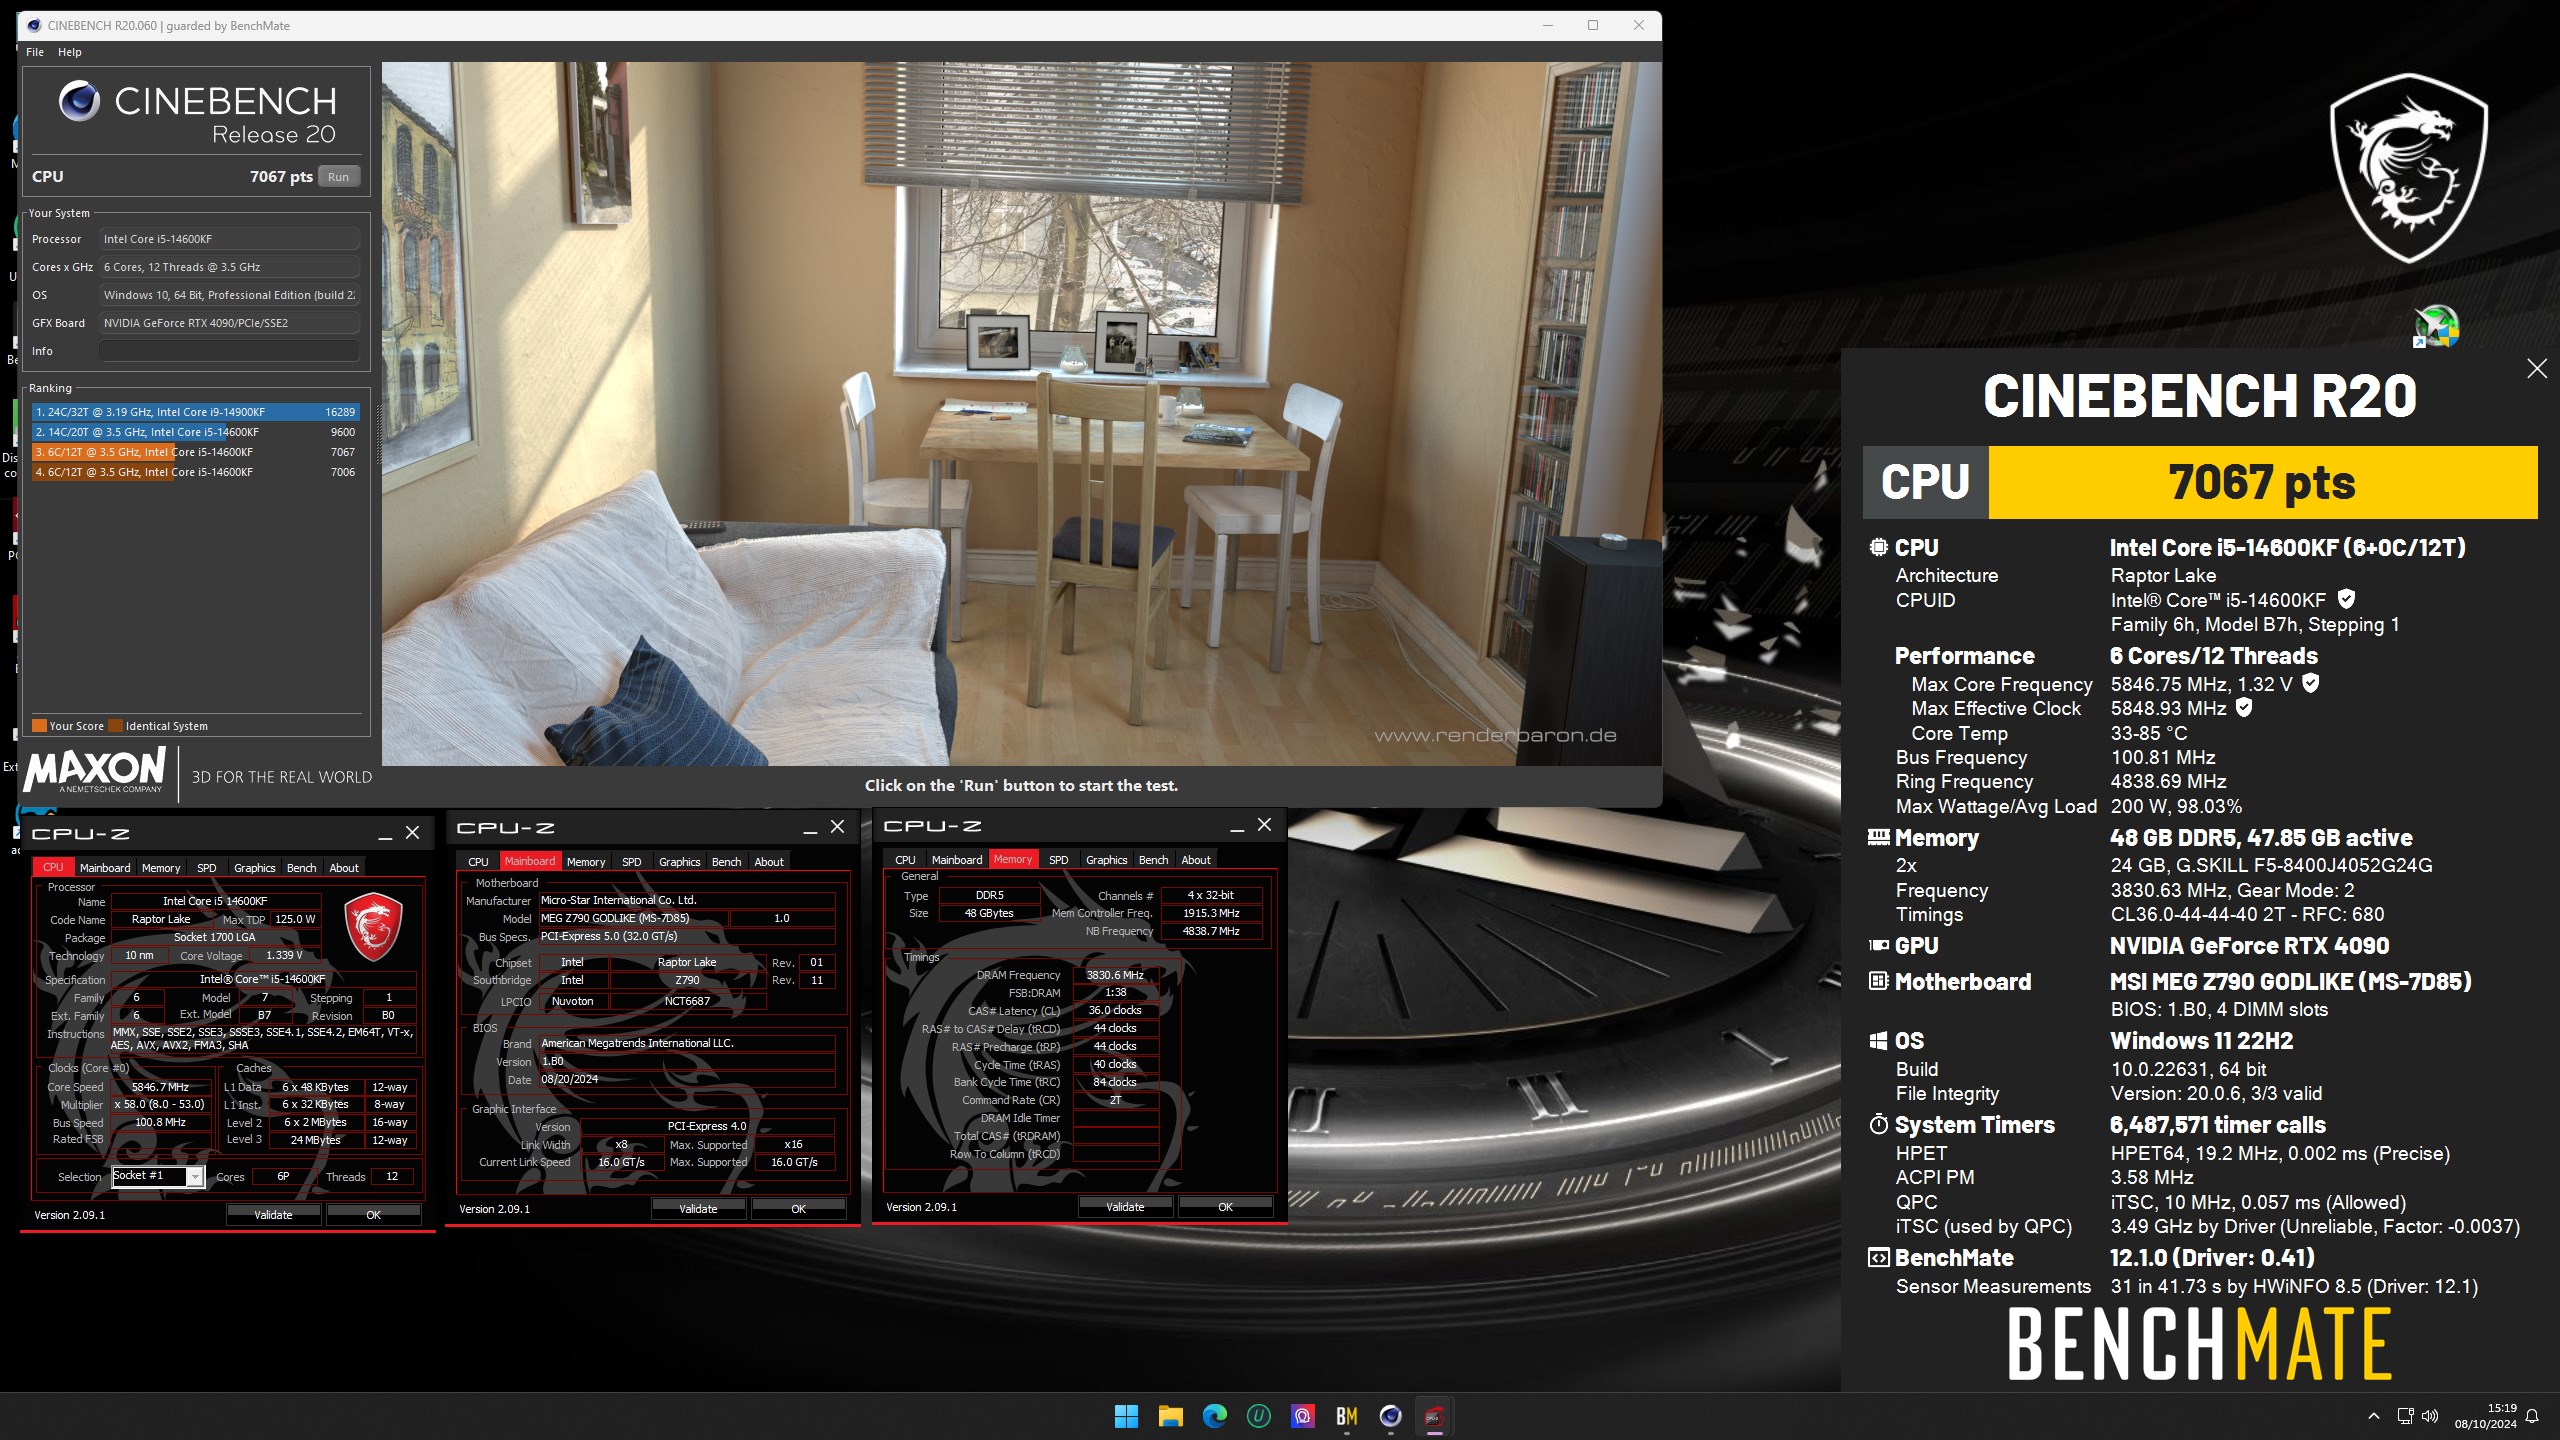Open the purple app icon in the taskbar
Screen dimensions: 2560x1440
[1302, 1416]
